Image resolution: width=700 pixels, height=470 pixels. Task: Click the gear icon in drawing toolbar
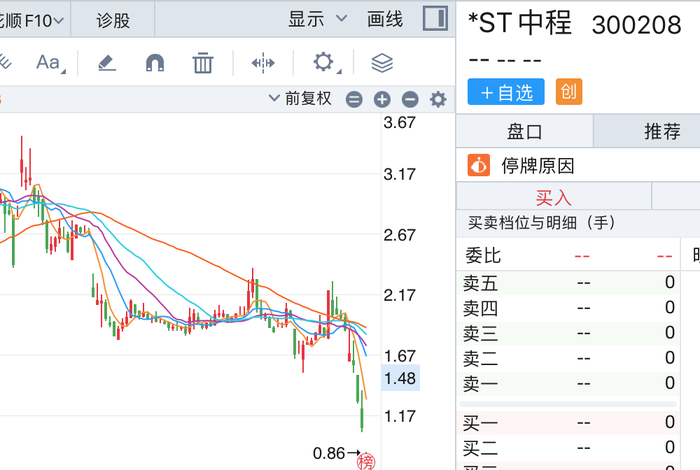tap(323, 63)
